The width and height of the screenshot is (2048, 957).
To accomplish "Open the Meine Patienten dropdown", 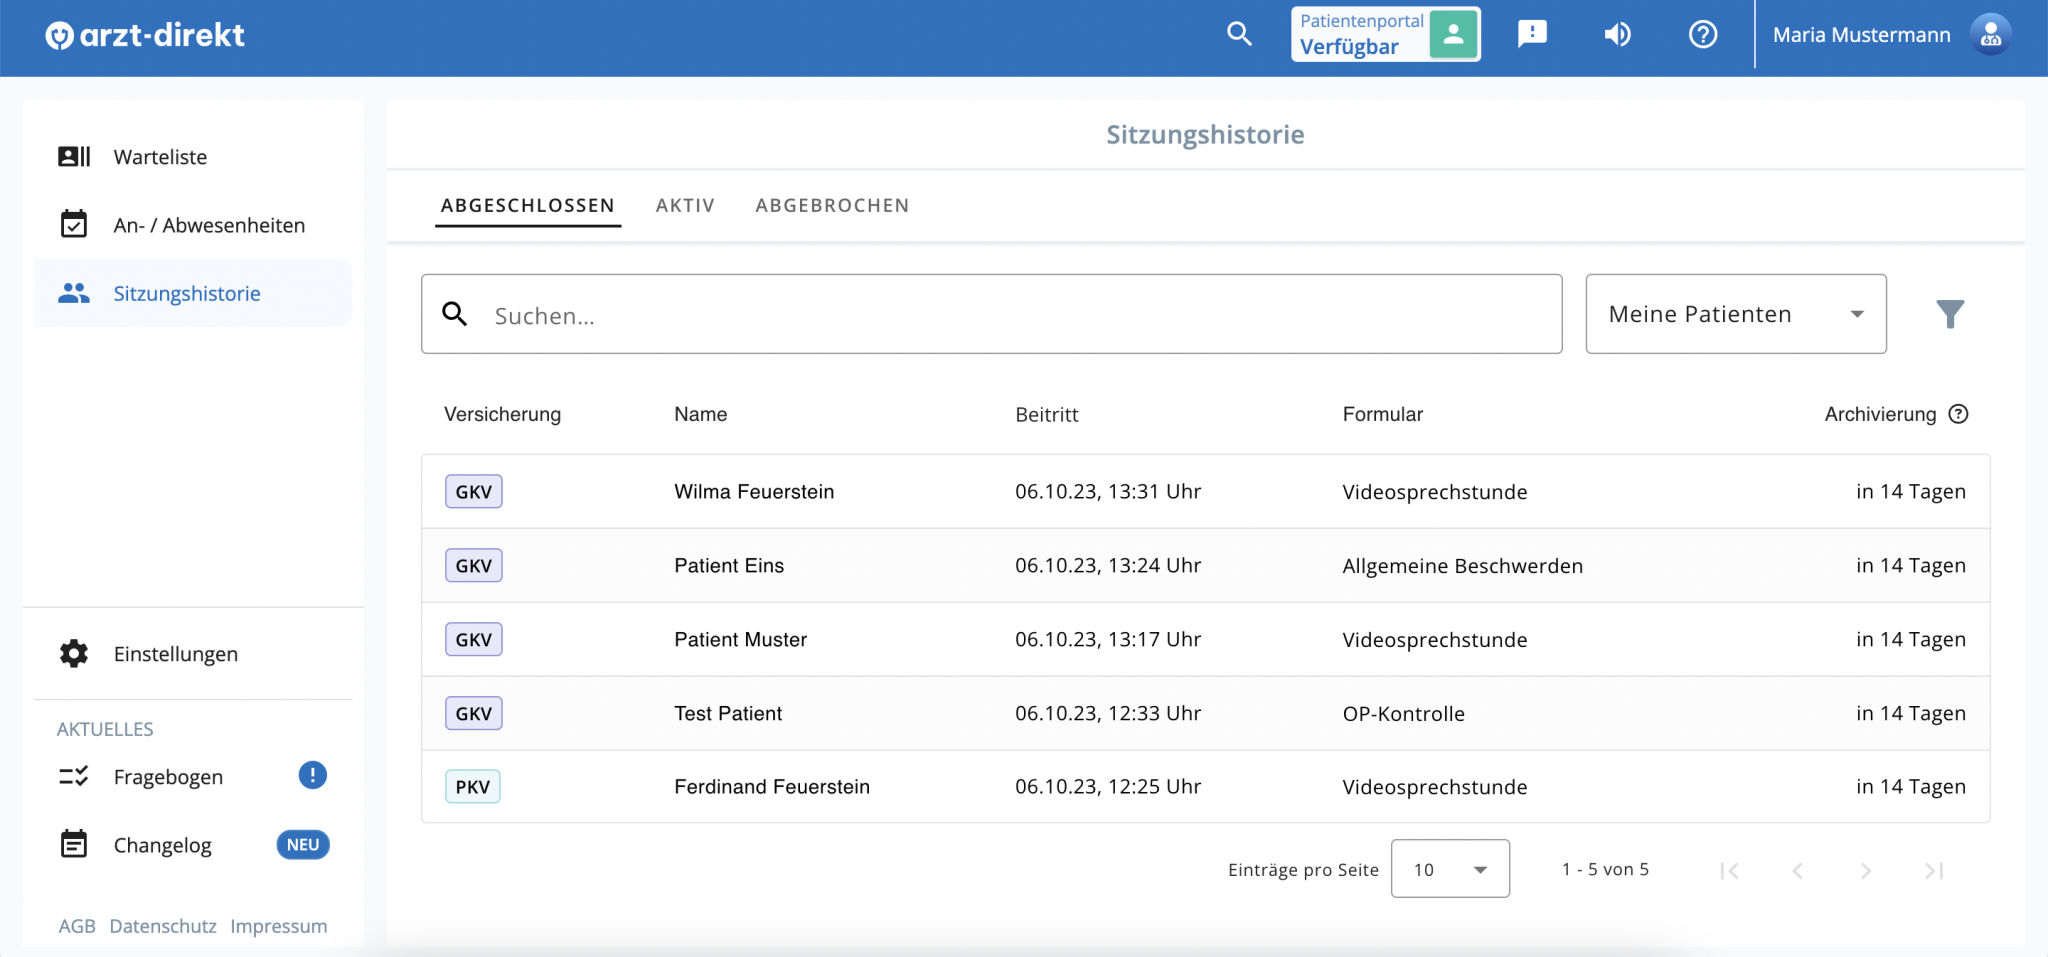I will (x=1735, y=313).
